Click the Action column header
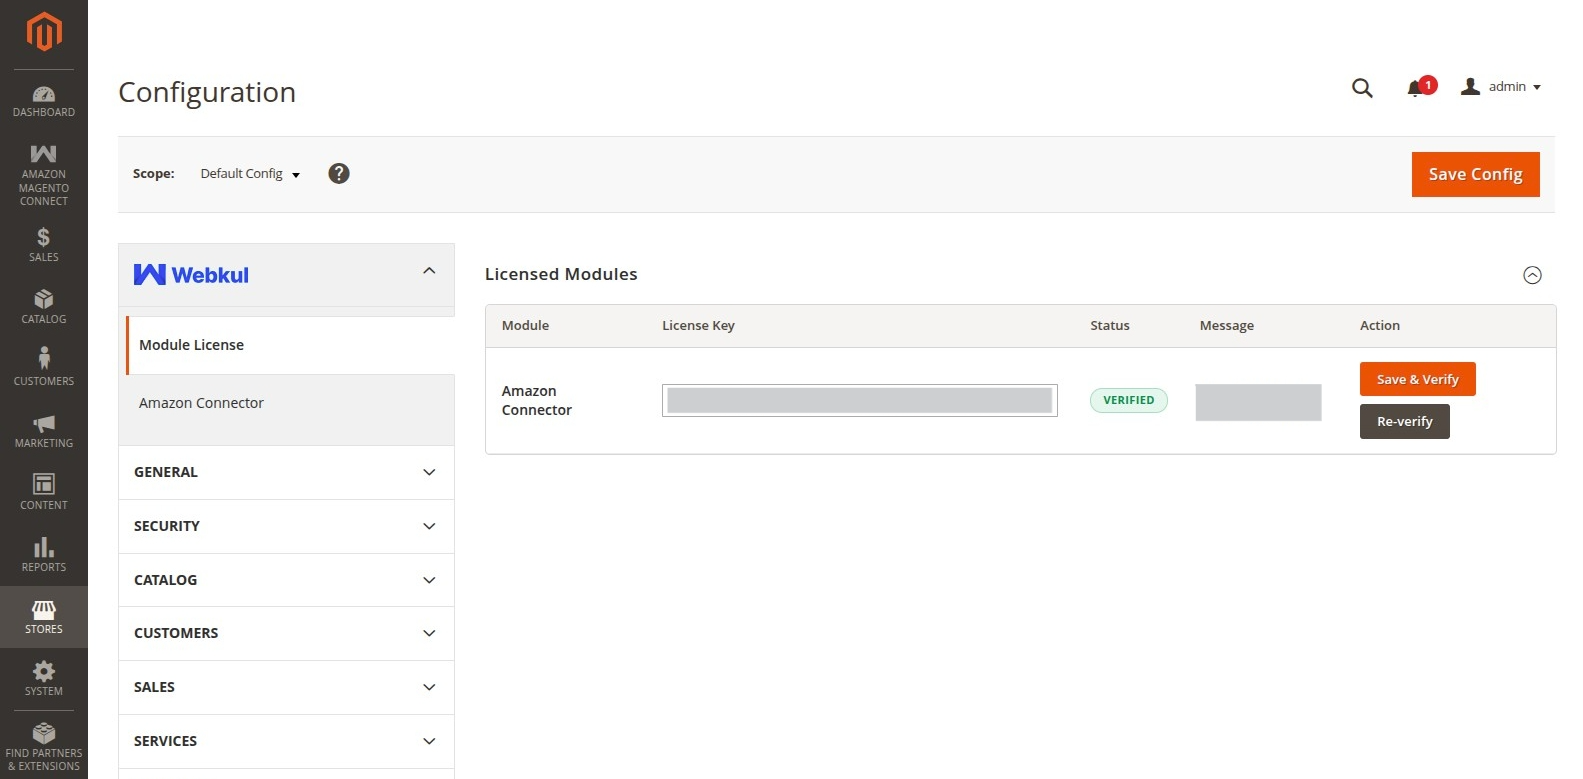 pyautogui.click(x=1380, y=326)
